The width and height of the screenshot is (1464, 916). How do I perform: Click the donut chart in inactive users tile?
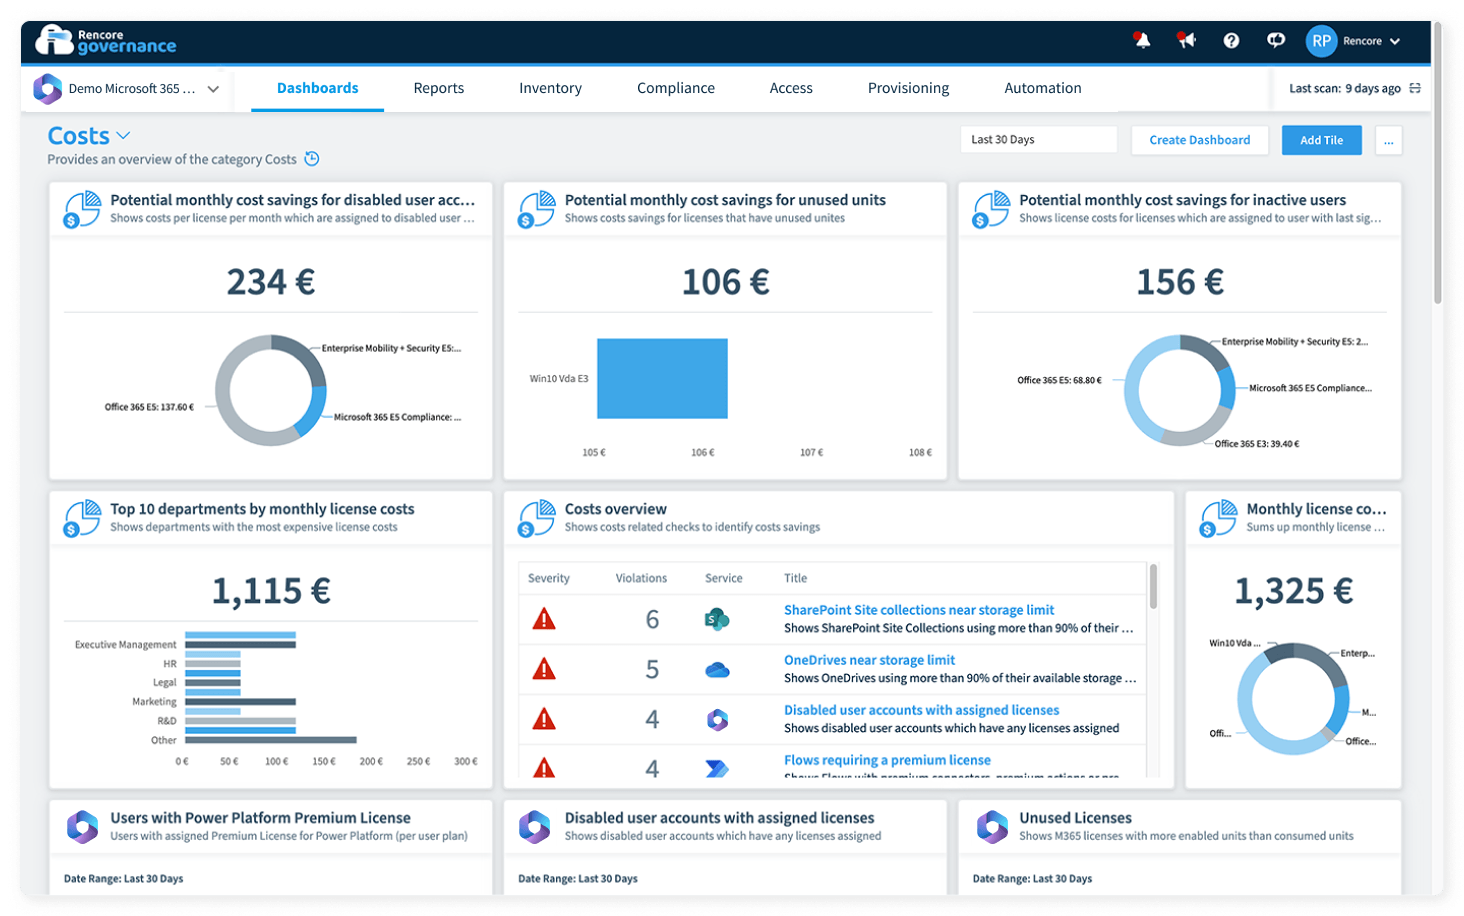click(x=1180, y=390)
